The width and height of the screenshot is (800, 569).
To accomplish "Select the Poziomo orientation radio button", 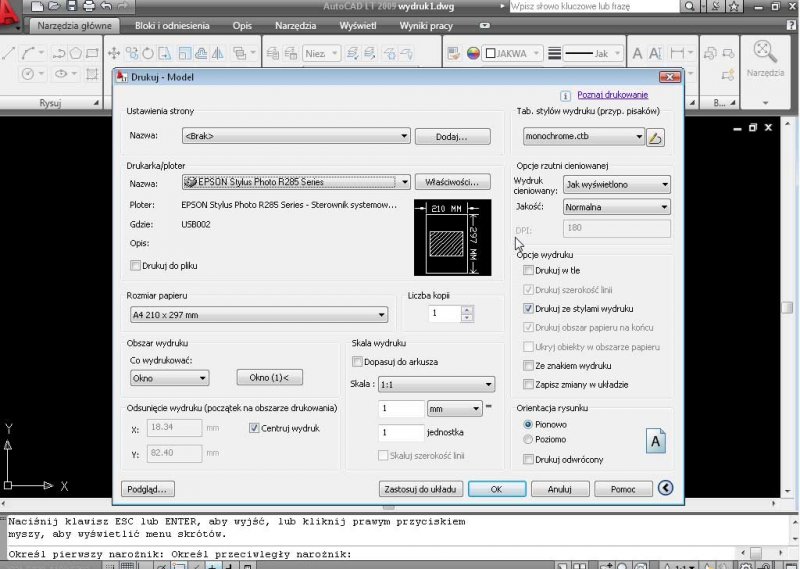I will [x=529, y=439].
